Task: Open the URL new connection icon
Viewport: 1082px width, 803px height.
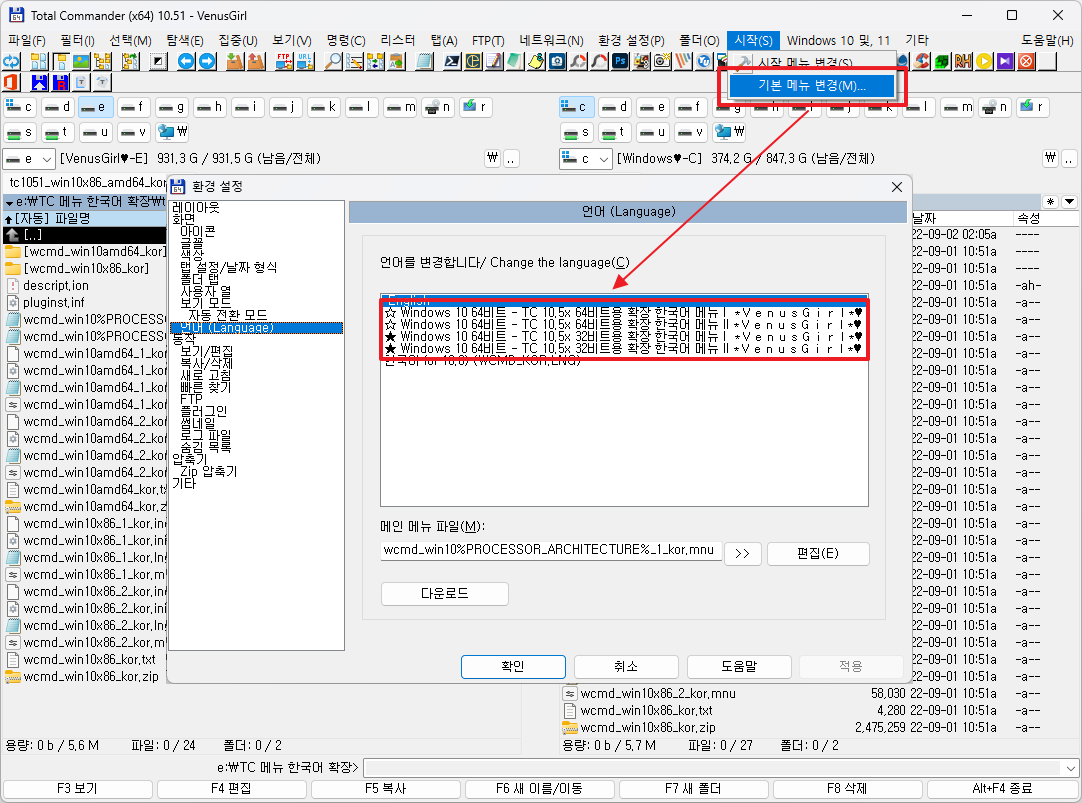Action: tap(305, 61)
